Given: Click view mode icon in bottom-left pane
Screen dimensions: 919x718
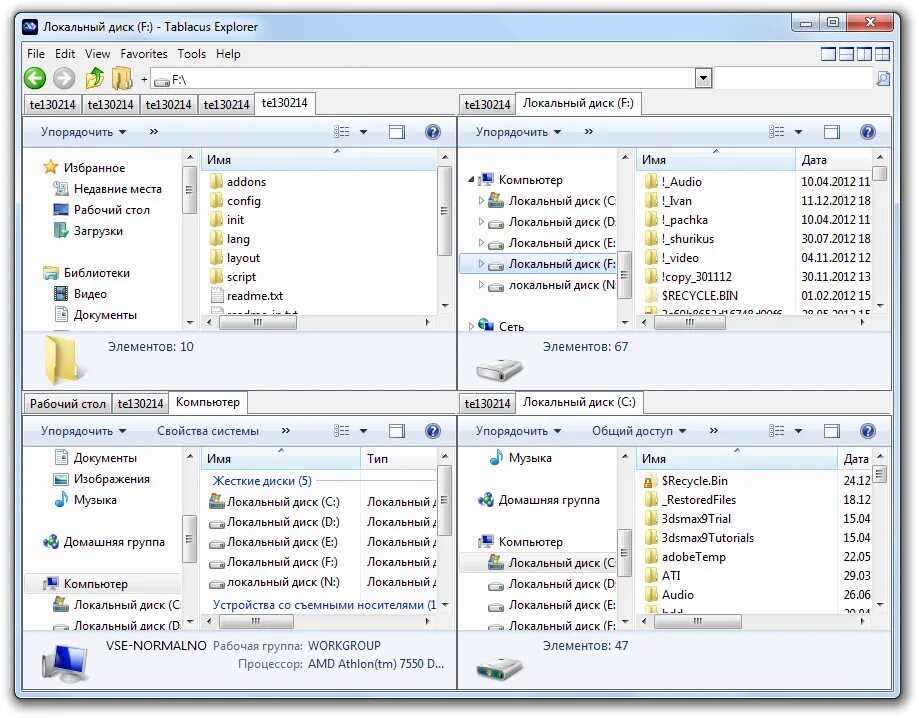Looking at the screenshot, I should click(x=342, y=431).
